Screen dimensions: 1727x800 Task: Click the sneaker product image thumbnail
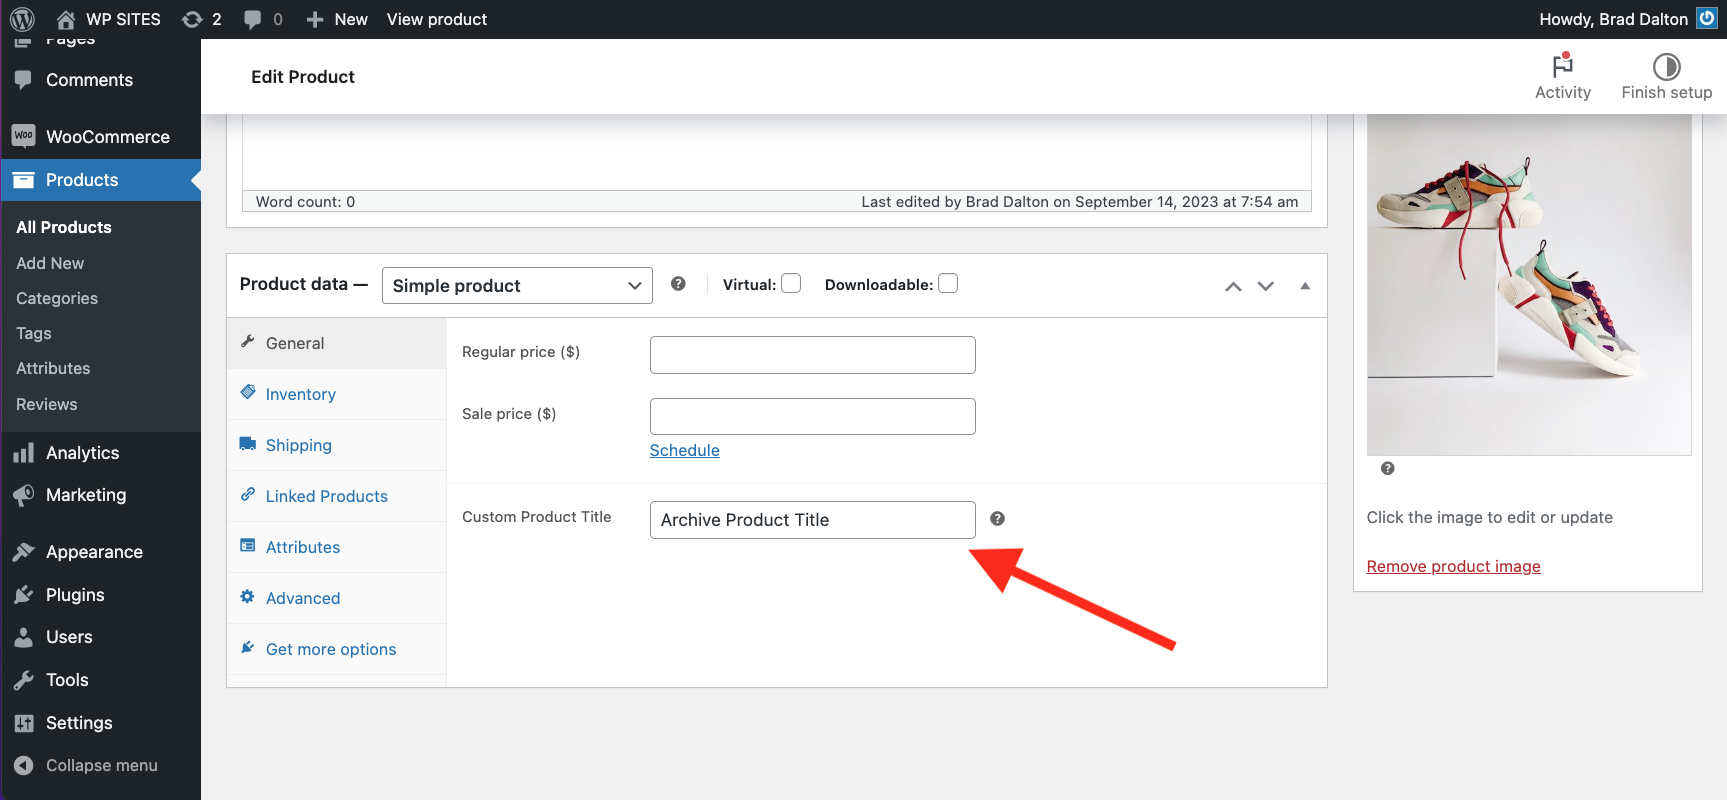tap(1528, 284)
